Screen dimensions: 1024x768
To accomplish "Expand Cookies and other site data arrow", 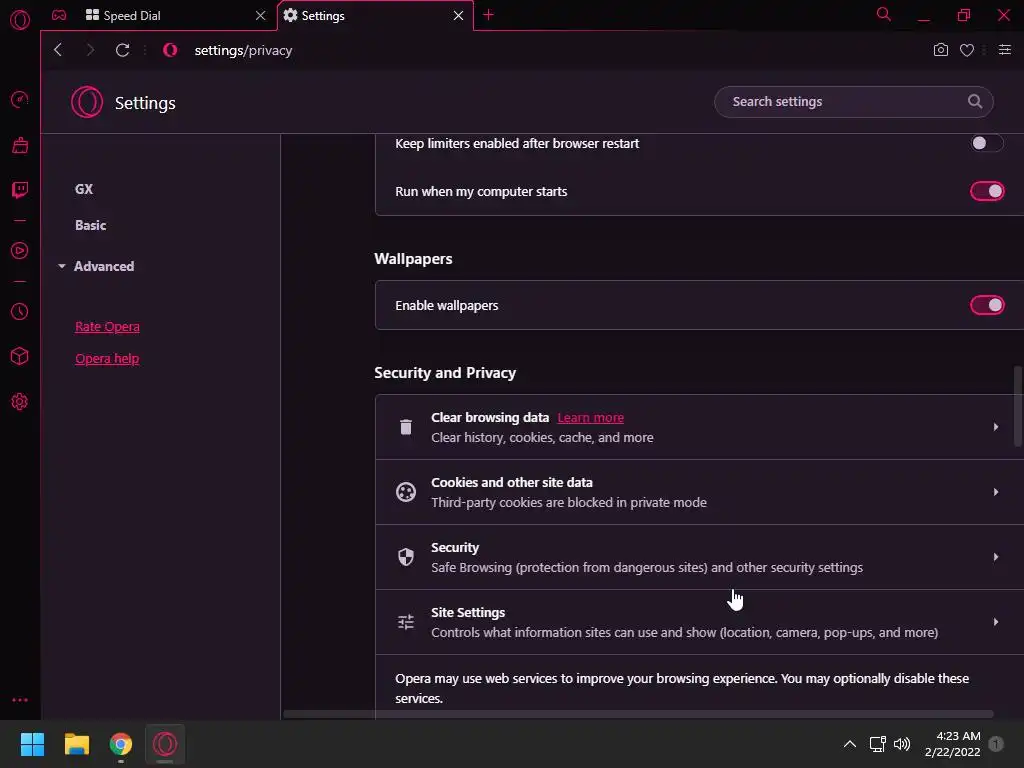I will pyautogui.click(x=996, y=492).
